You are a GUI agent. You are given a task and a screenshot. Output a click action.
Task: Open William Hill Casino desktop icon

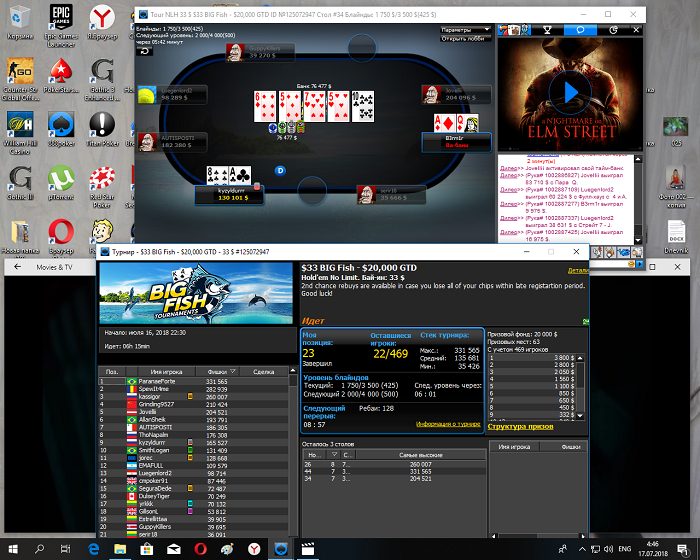(x=20, y=133)
